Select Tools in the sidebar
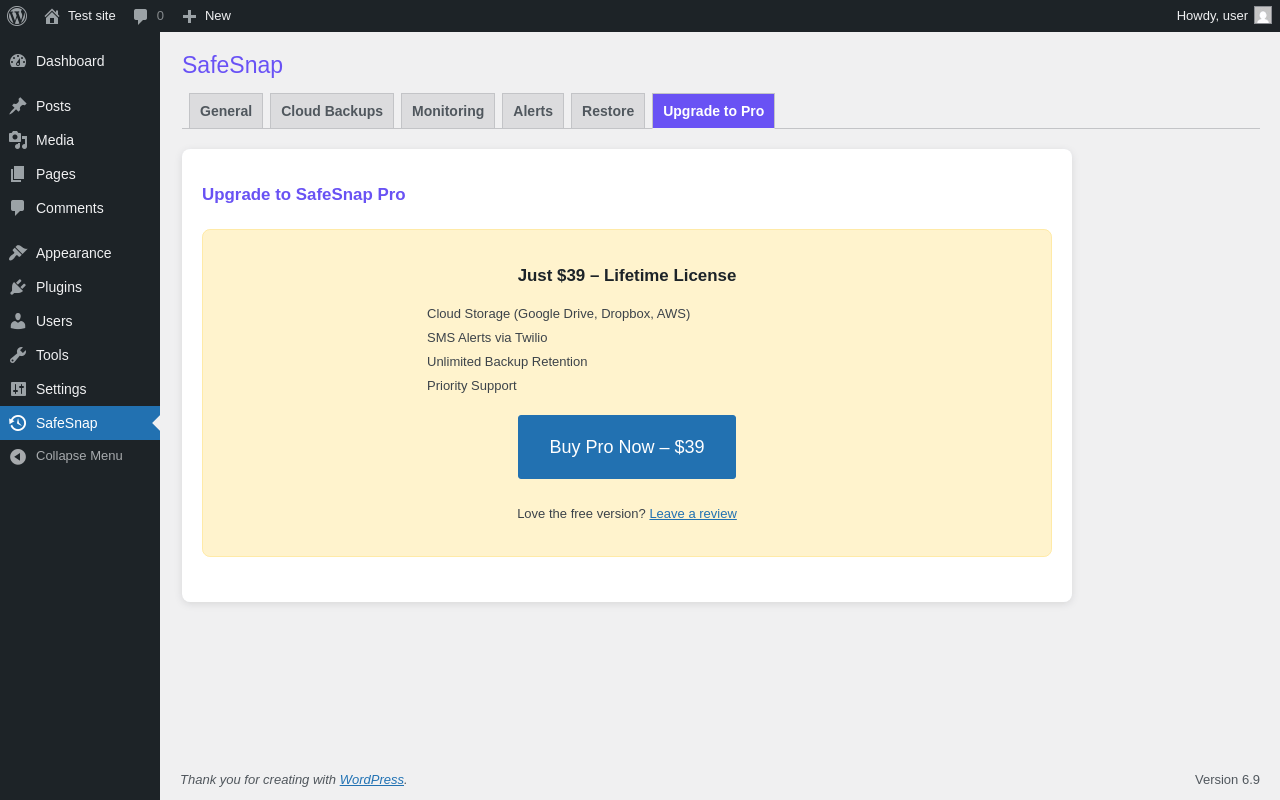1280x800 pixels. coord(80,355)
